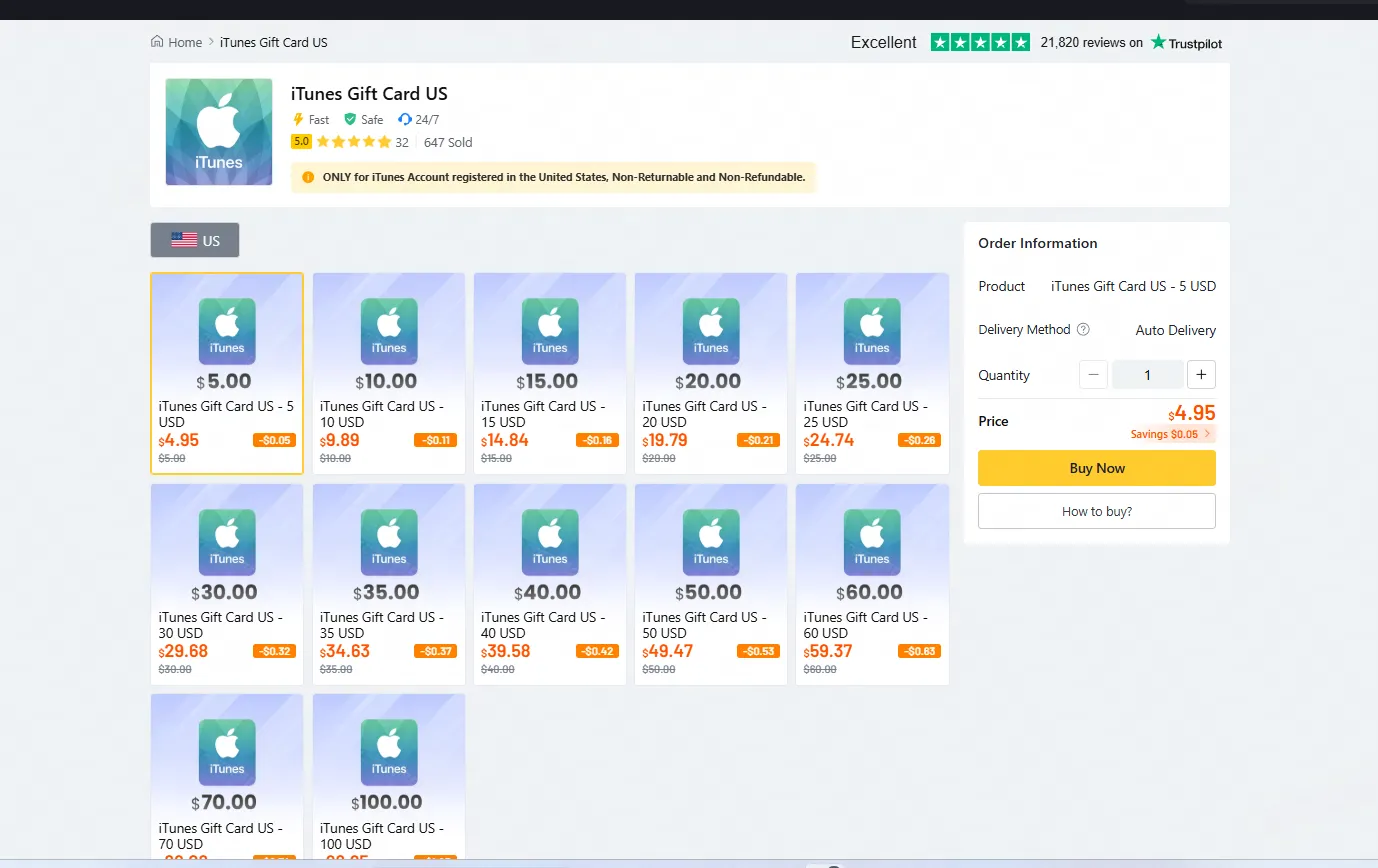
Task: Click the -$0.32 discount badge
Action: [274, 651]
